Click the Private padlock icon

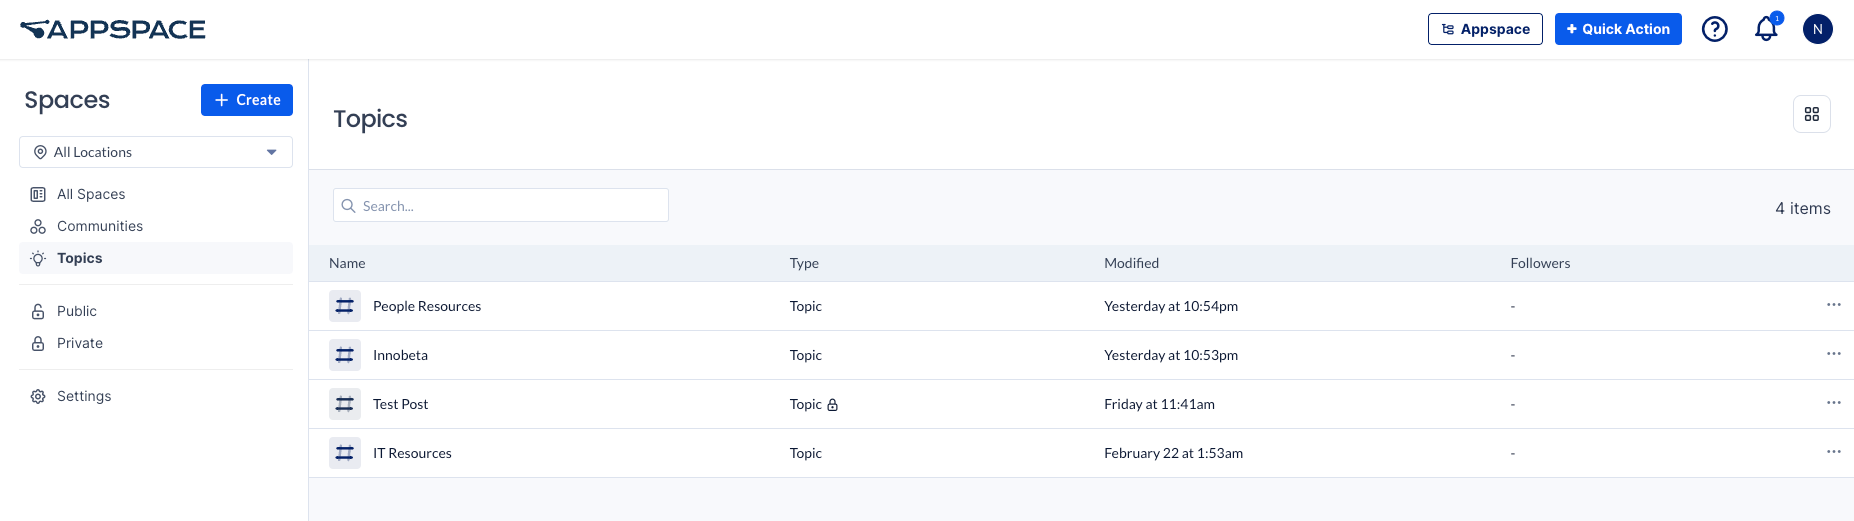38,343
